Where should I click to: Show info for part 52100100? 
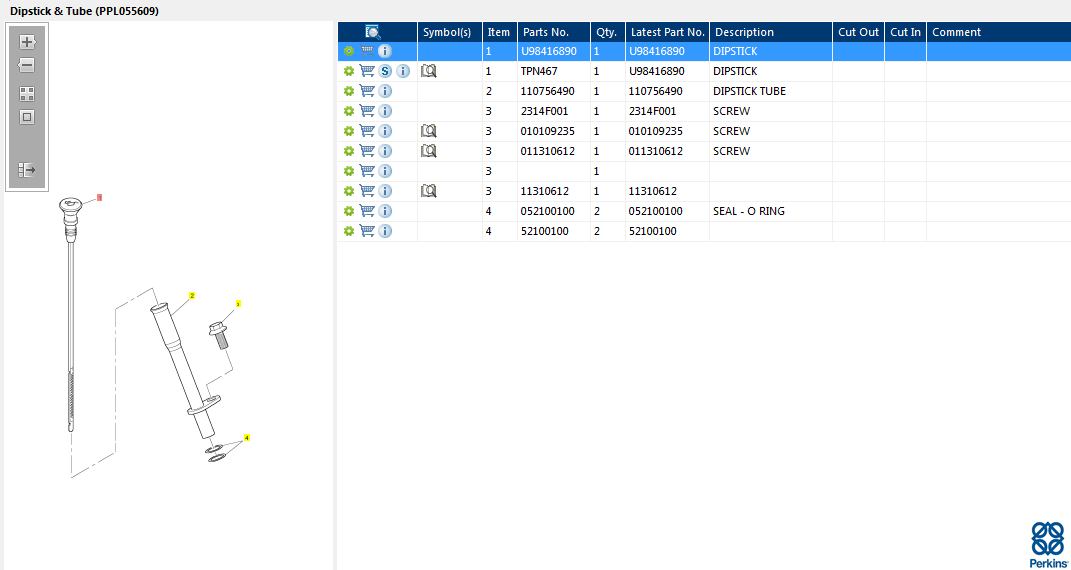pyautogui.click(x=385, y=231)
